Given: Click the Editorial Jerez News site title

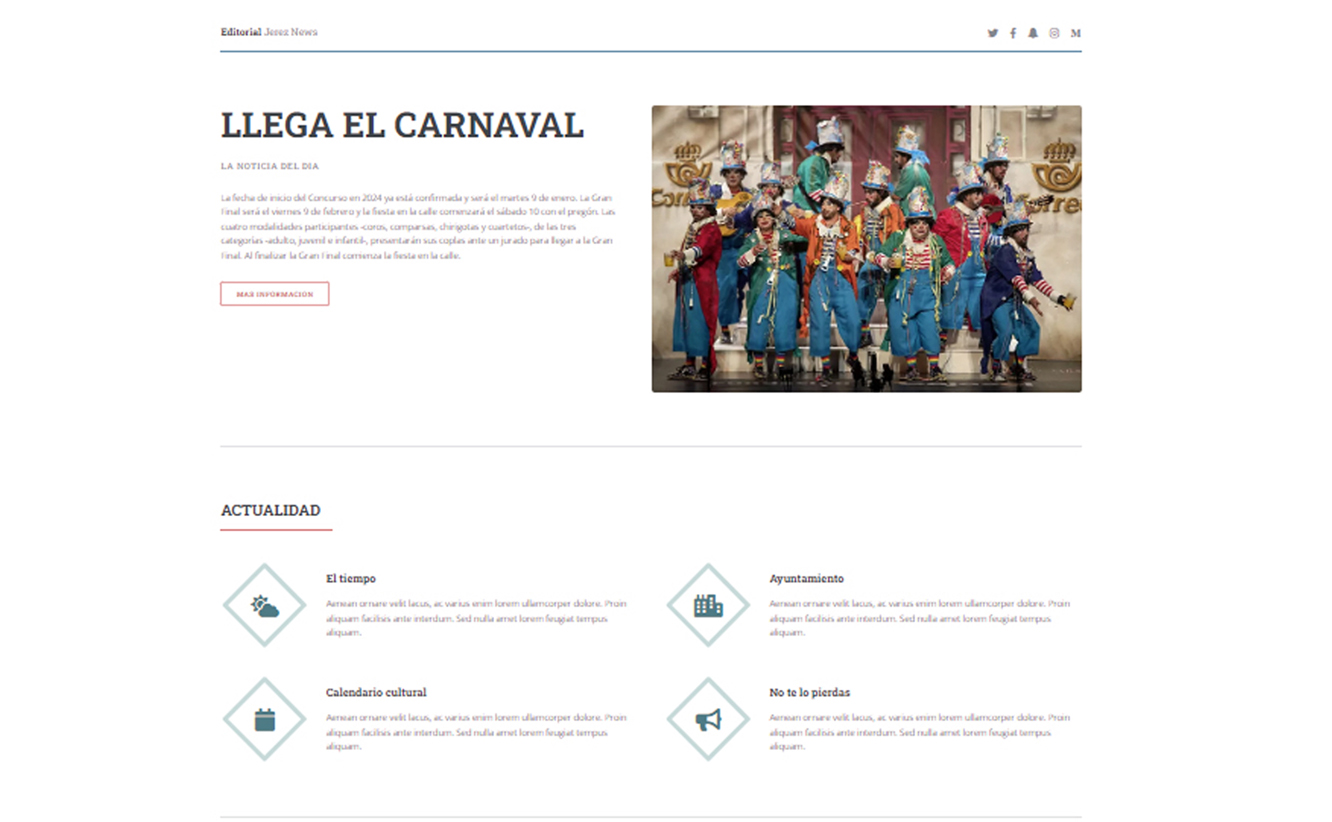Looking at the screenshot, I should coord(269,32).
